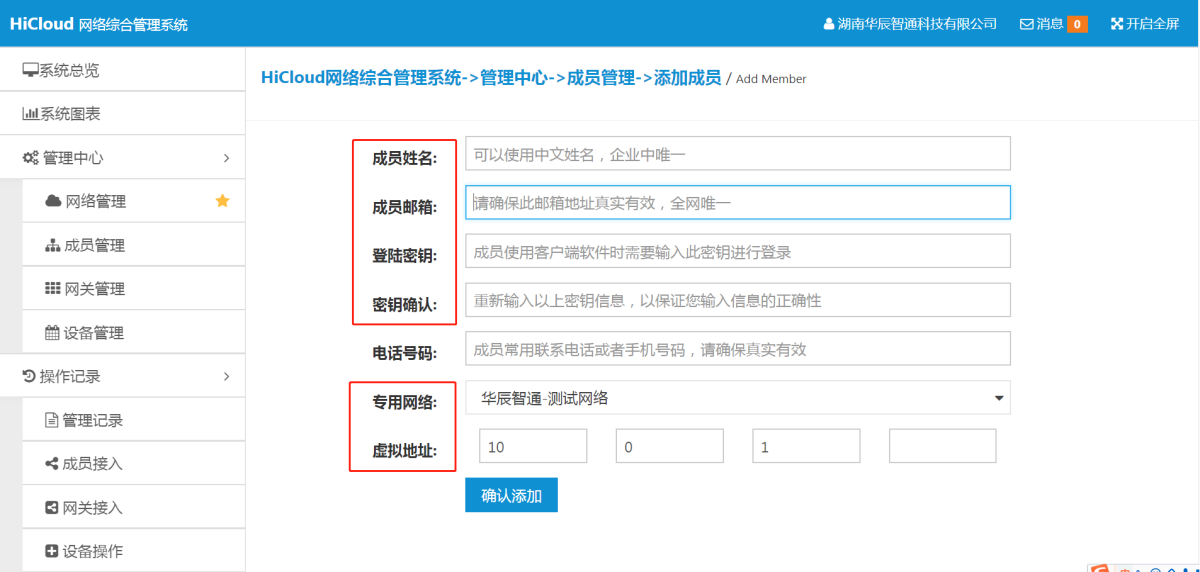Click the yellow star next to 网络管理
This screenshot has height=572, width=1200.
point(222,201)
